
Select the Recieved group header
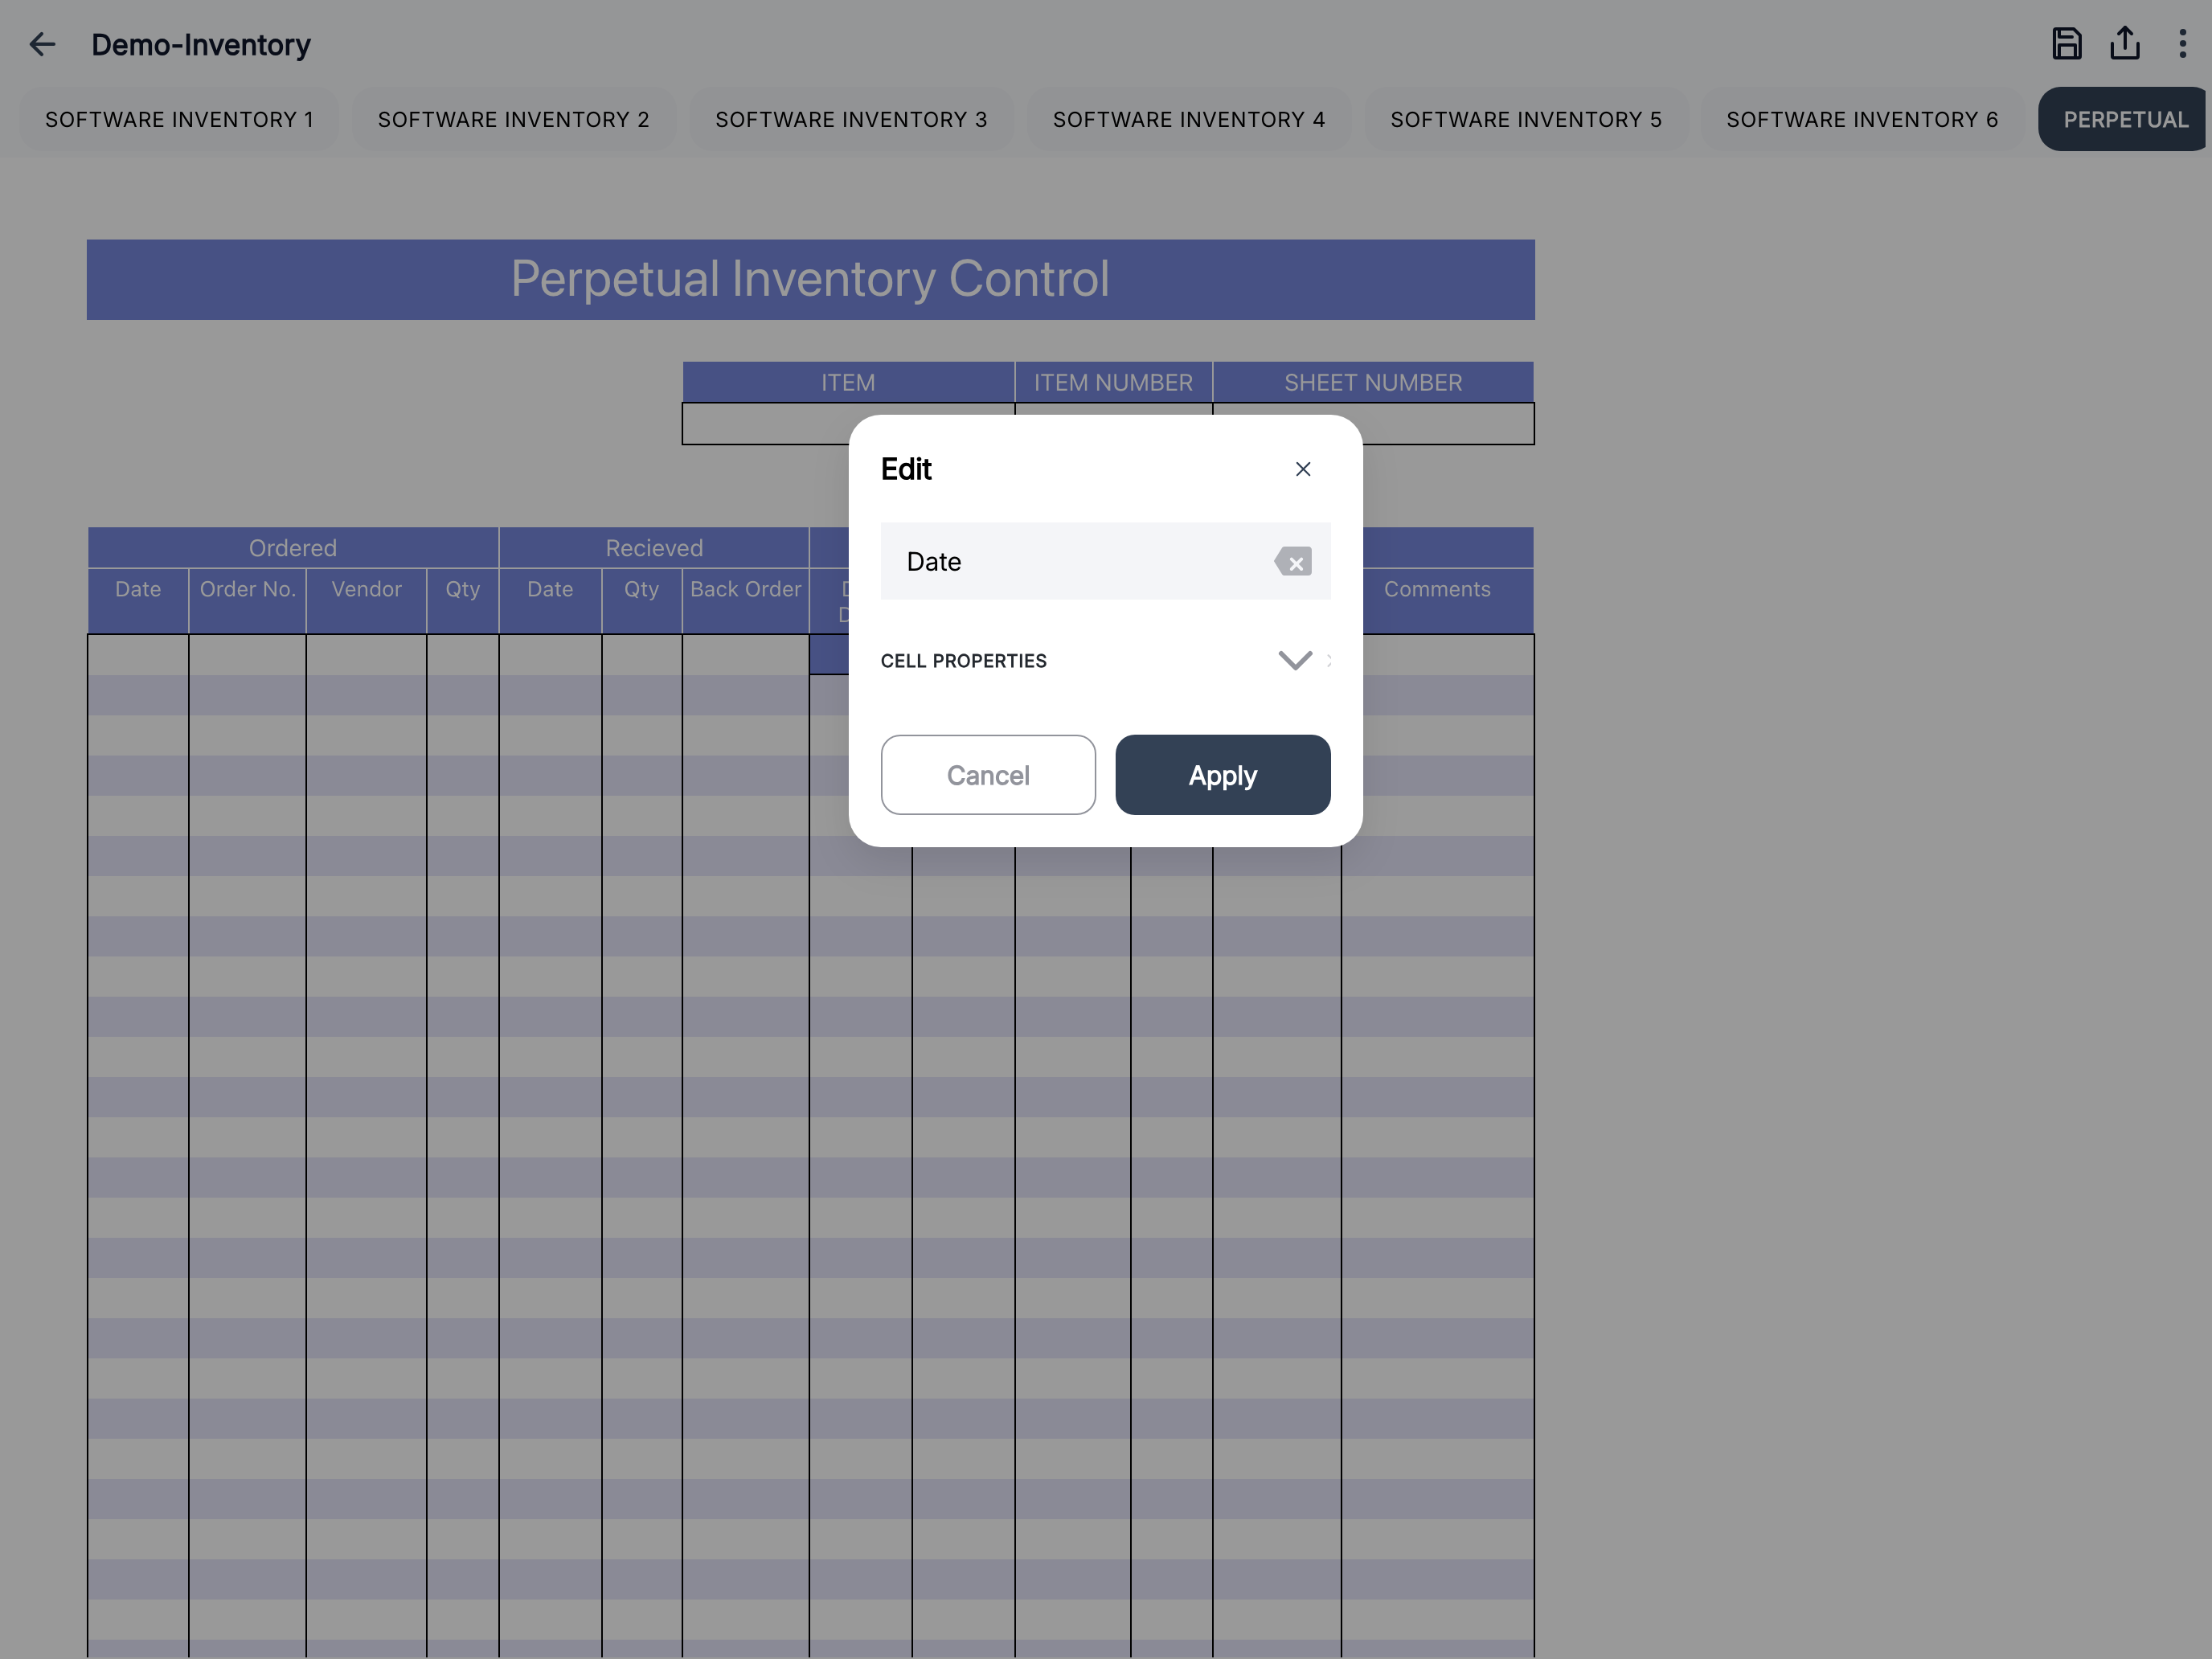(x=654, y=548)
